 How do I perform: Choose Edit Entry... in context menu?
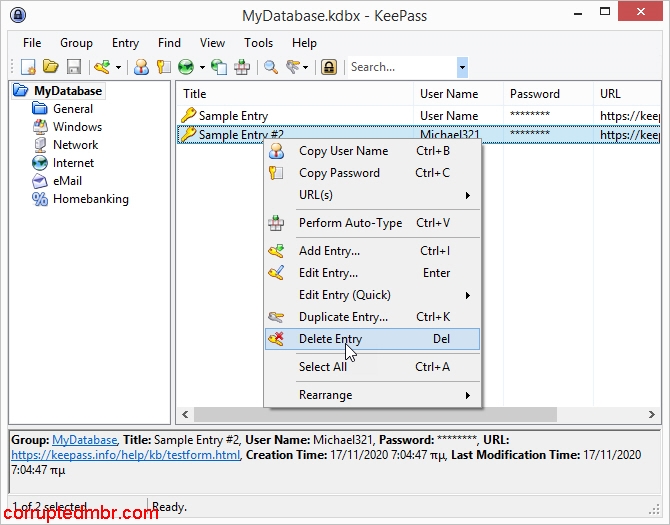[x=372, y=273]
